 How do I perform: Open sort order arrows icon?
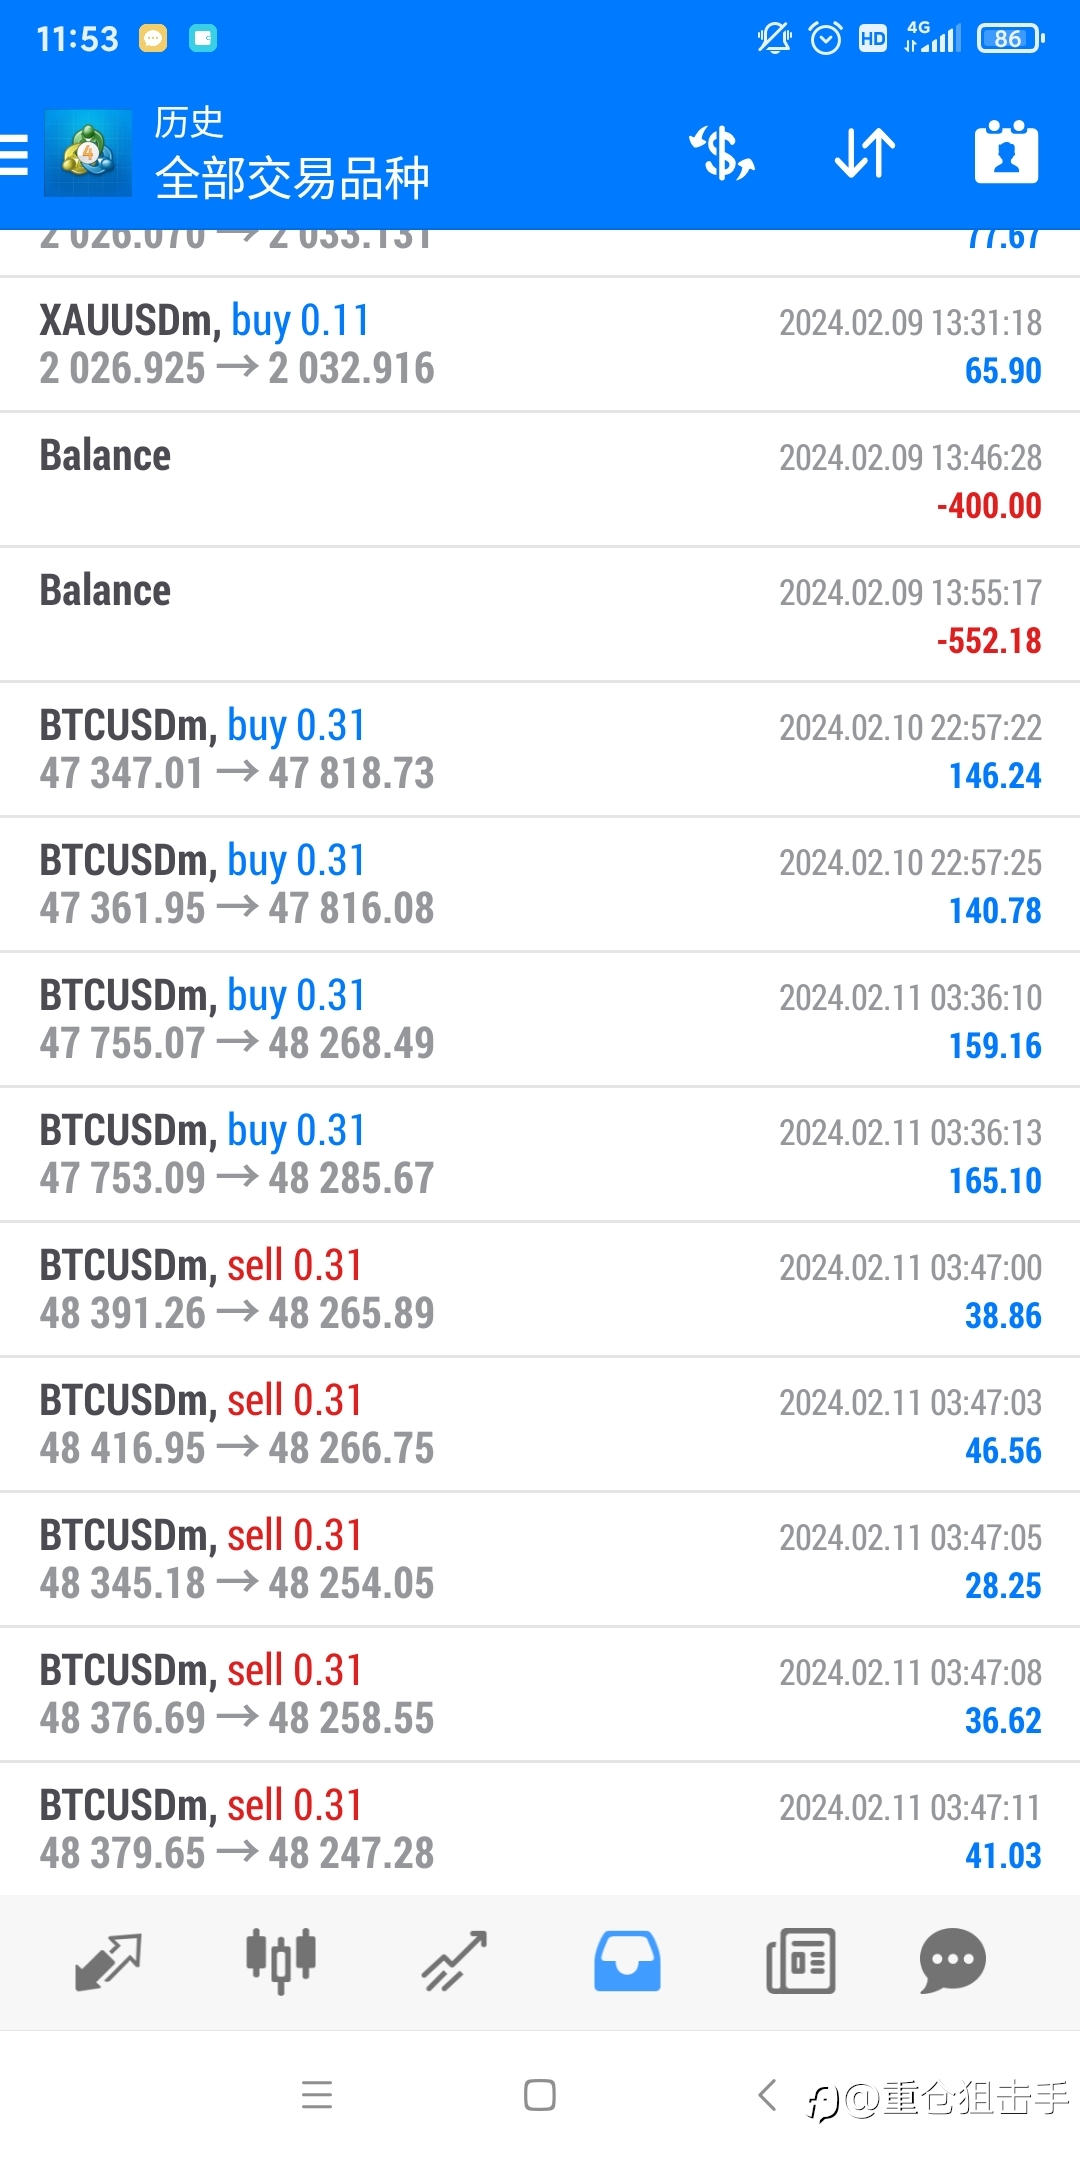pyautogui.click(x=865, y=153)
